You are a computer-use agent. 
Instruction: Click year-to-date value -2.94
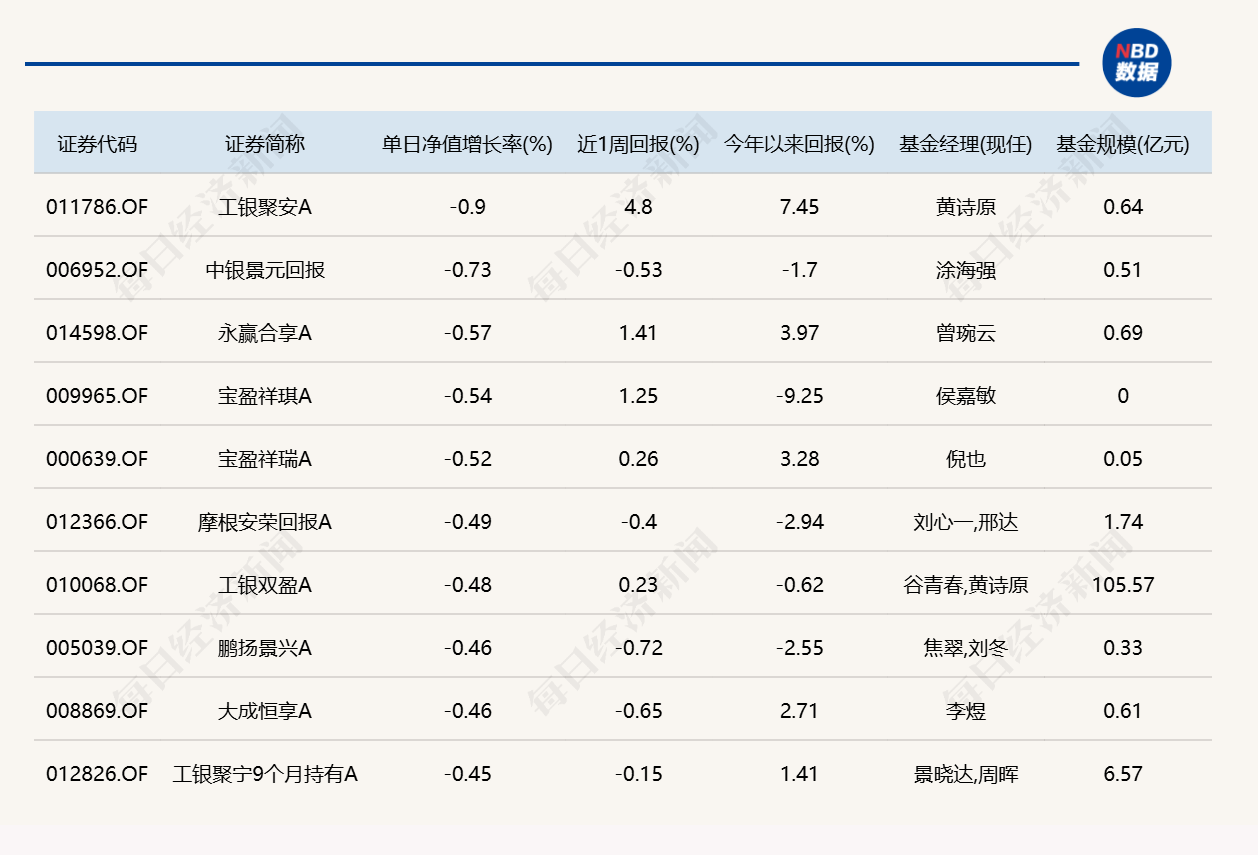coord(799,522)
